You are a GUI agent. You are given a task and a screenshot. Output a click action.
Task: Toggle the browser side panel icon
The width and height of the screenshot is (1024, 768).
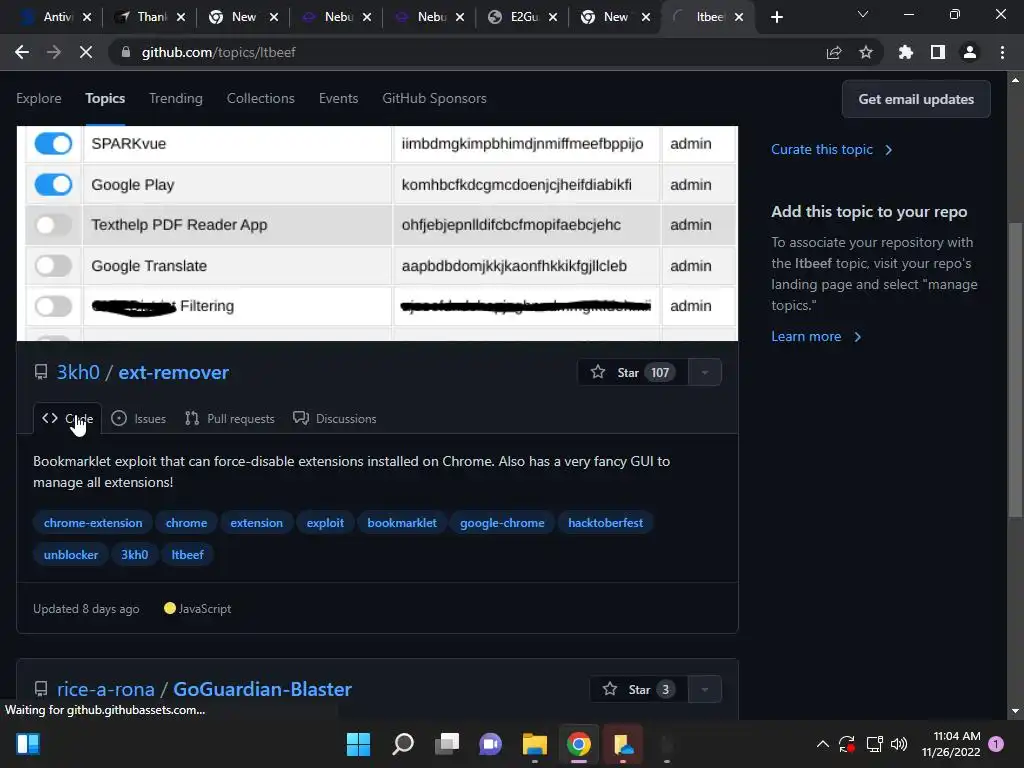938,52
